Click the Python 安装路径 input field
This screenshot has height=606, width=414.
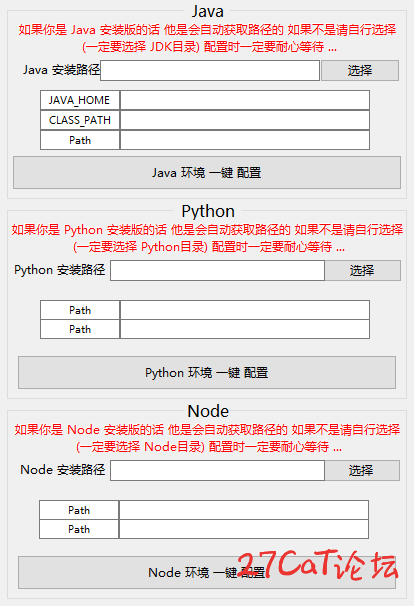click(217, 270)
